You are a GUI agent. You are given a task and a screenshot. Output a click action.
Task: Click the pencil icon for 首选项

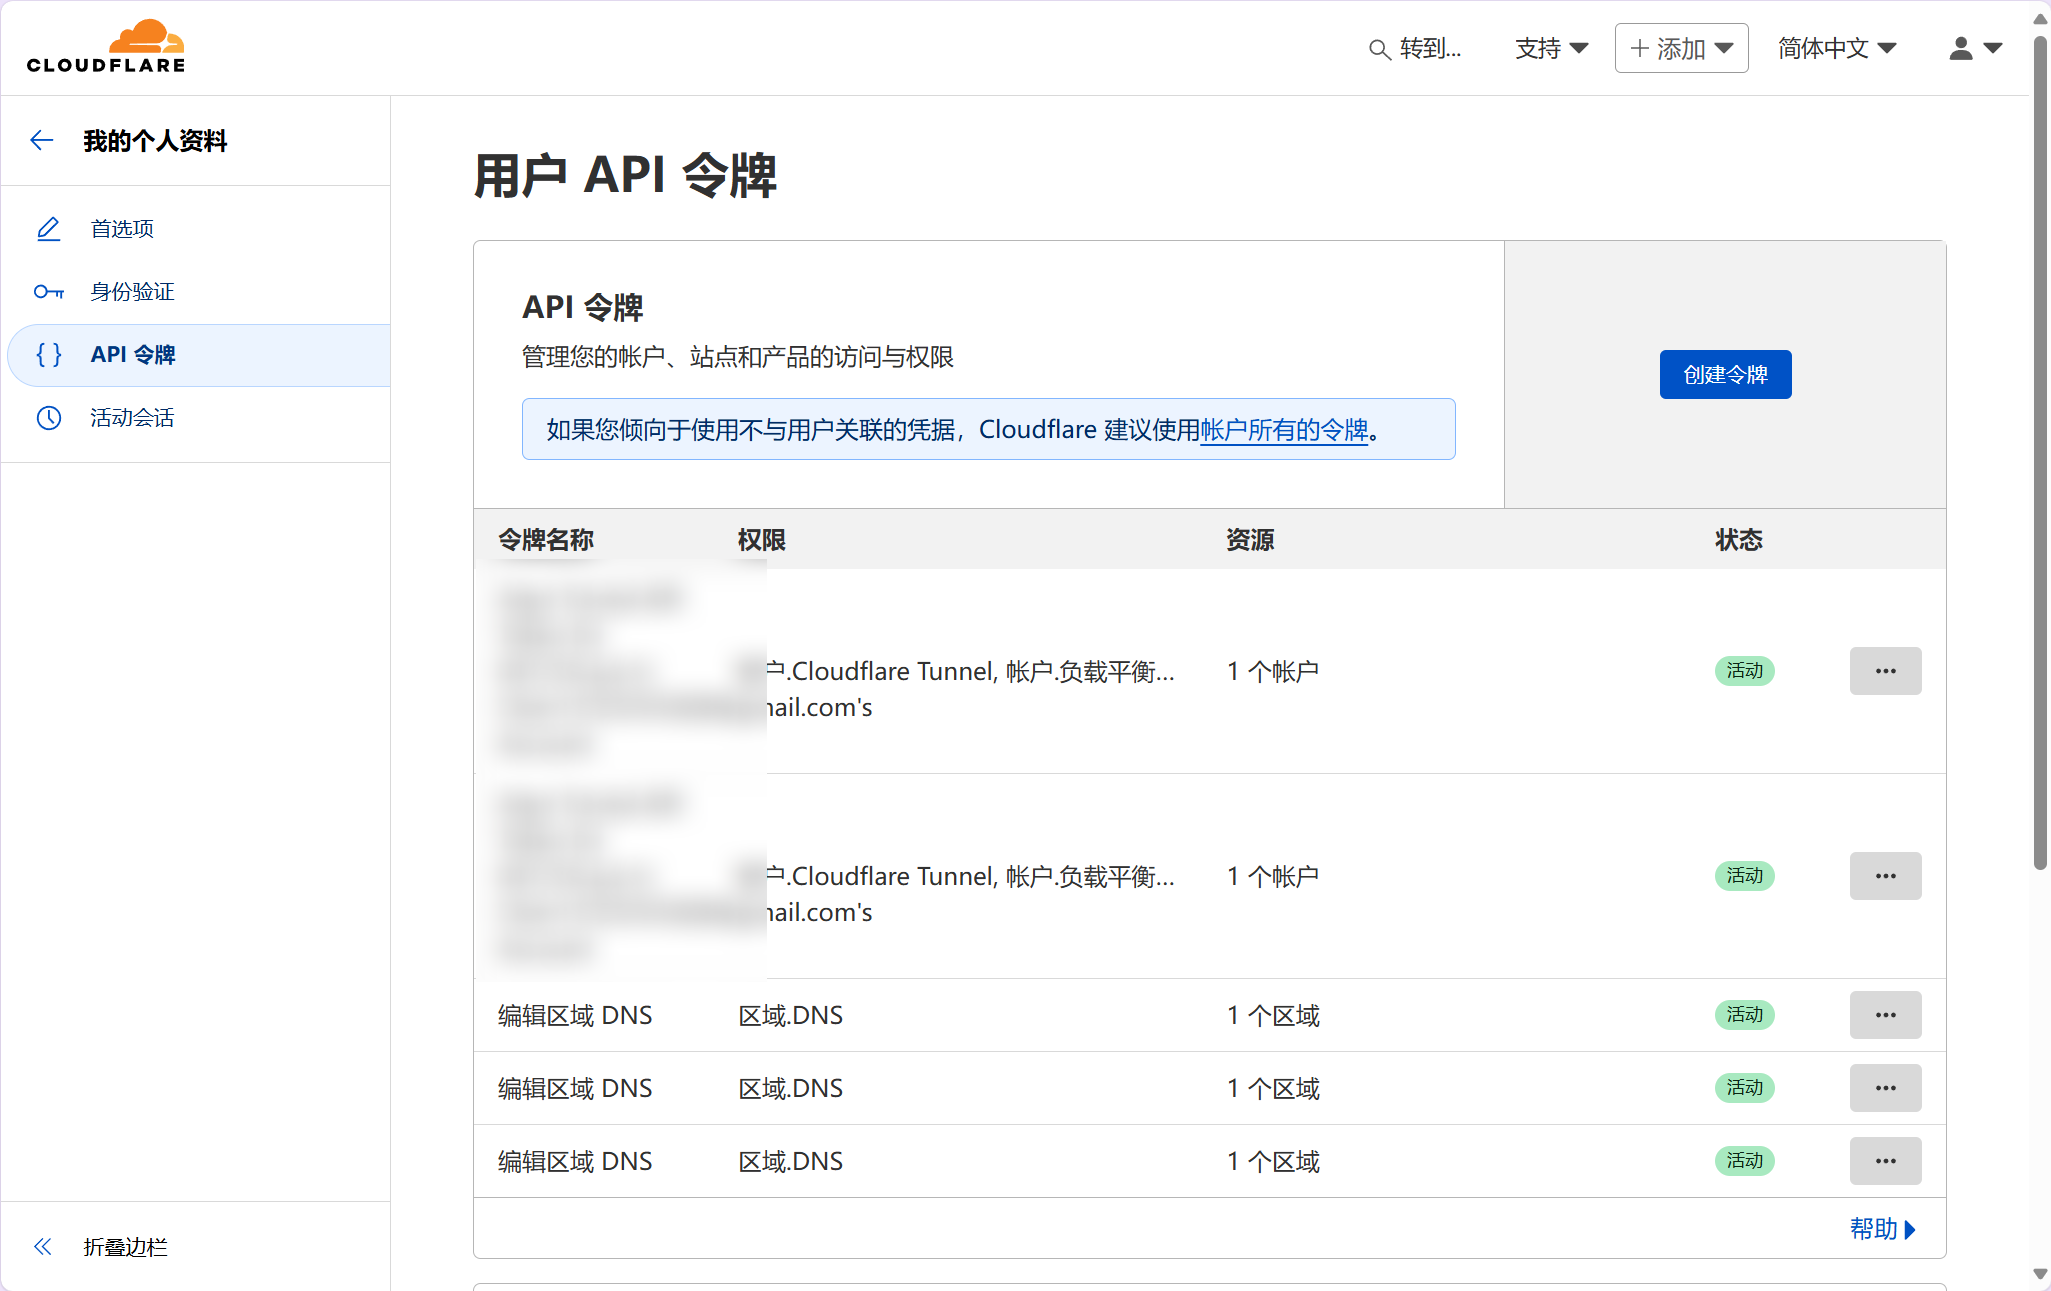pos(49,229)
